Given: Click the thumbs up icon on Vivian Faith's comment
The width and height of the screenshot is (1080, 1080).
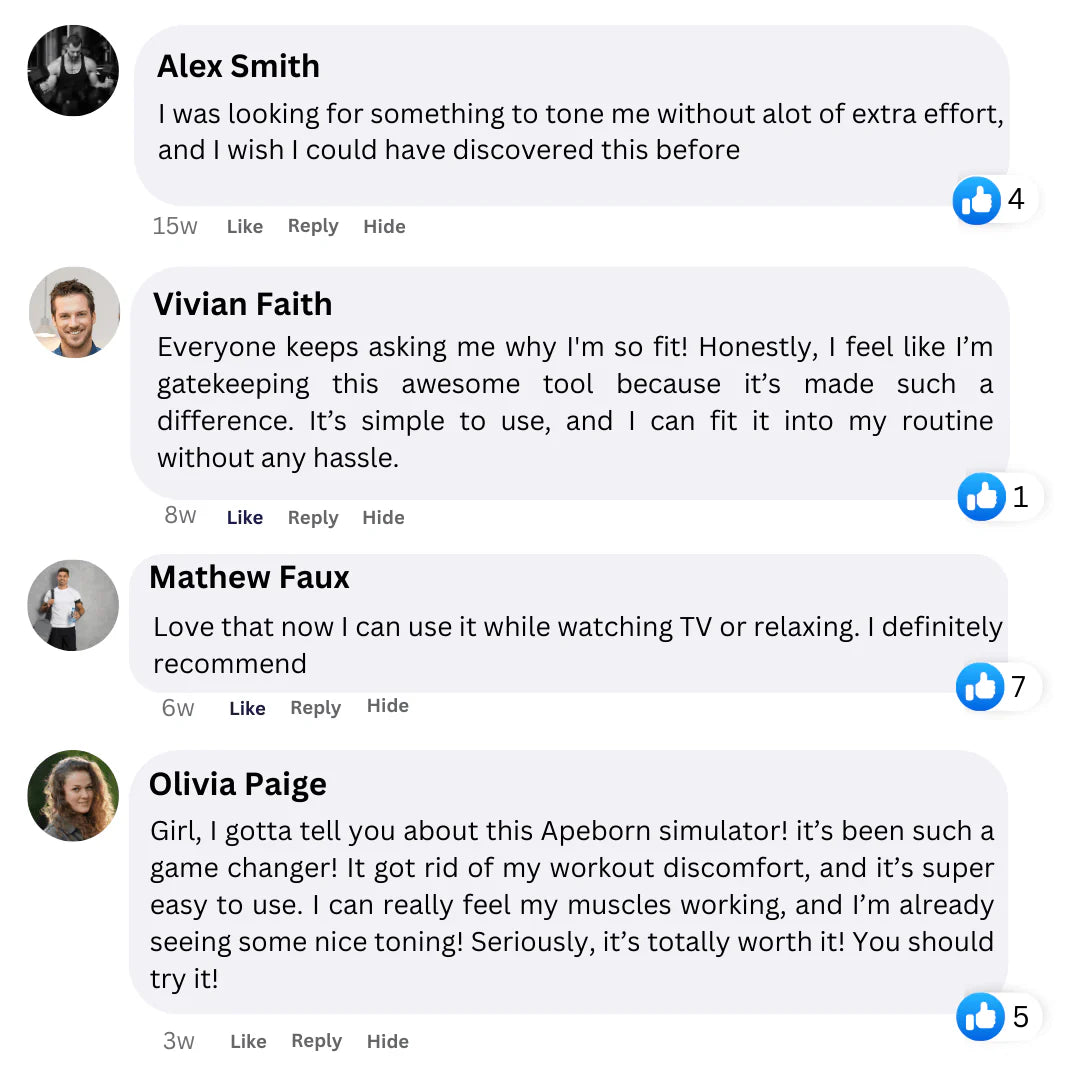Looking at the screenshot, I should [x=980, y=497].
